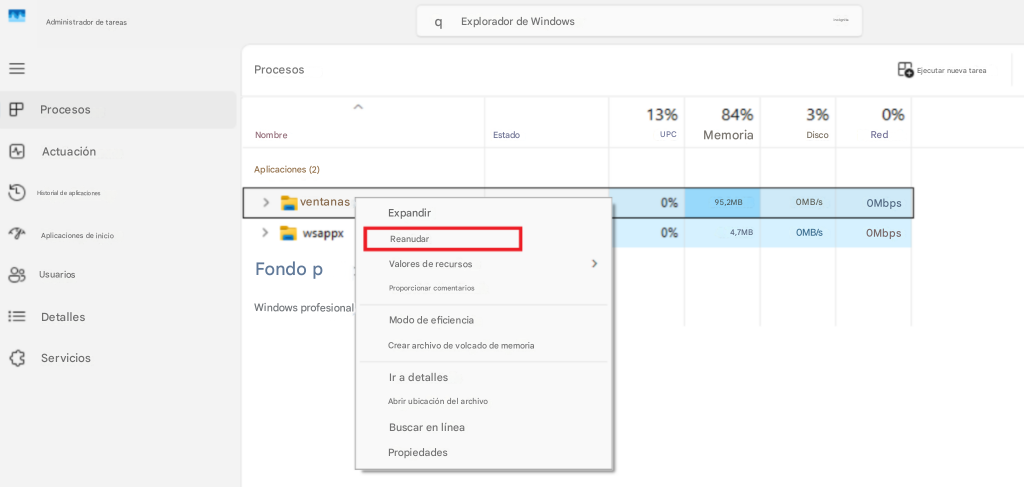The width and height of the screenshot is (1024, 487).
Task: Expand the wsappx process row
Action: [x=264, y=232]
